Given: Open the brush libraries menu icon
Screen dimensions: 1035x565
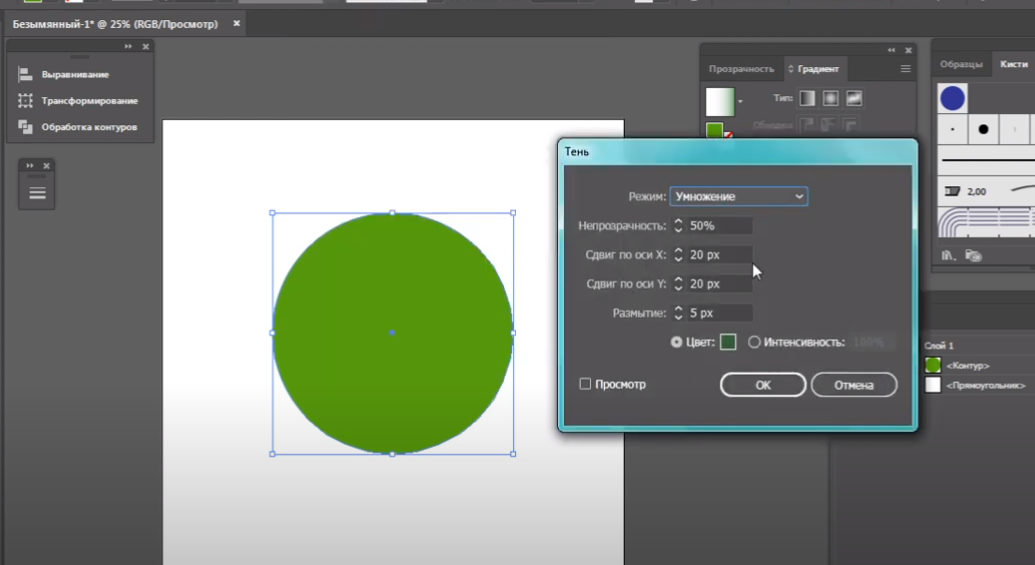Looking at the screenshot, I should [x=949, y=256].
